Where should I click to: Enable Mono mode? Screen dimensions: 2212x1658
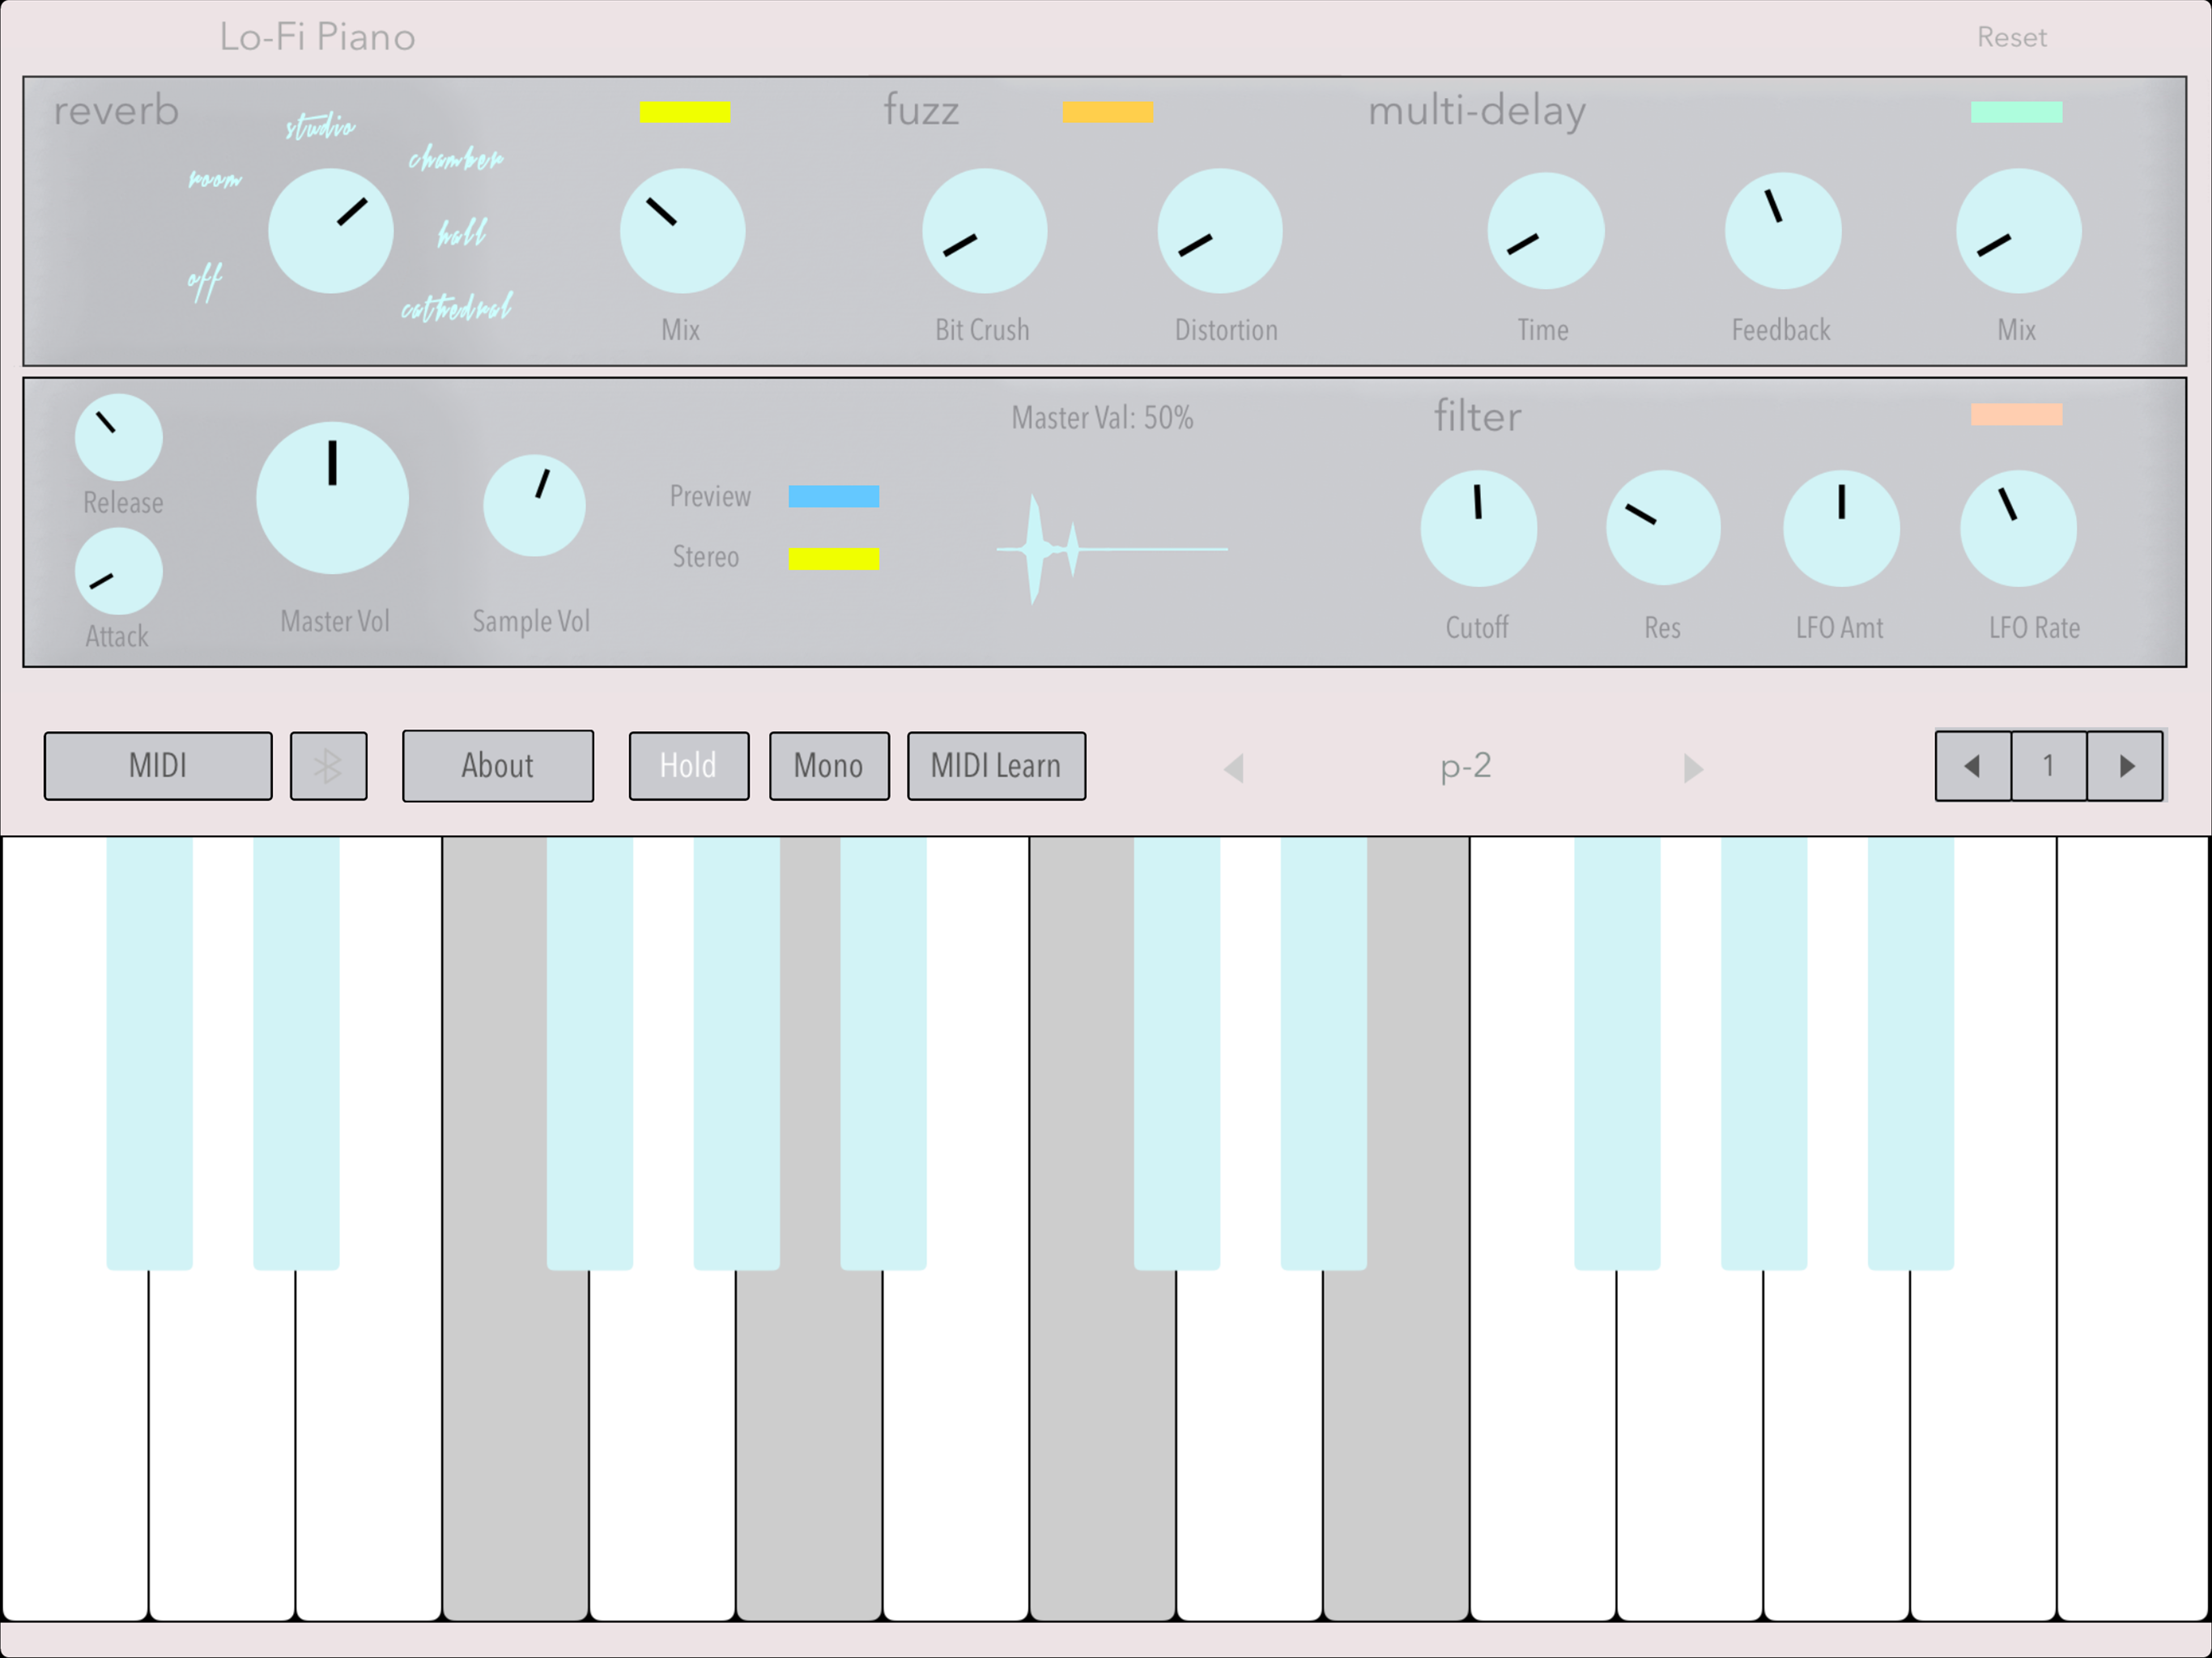tap(829, 766)
